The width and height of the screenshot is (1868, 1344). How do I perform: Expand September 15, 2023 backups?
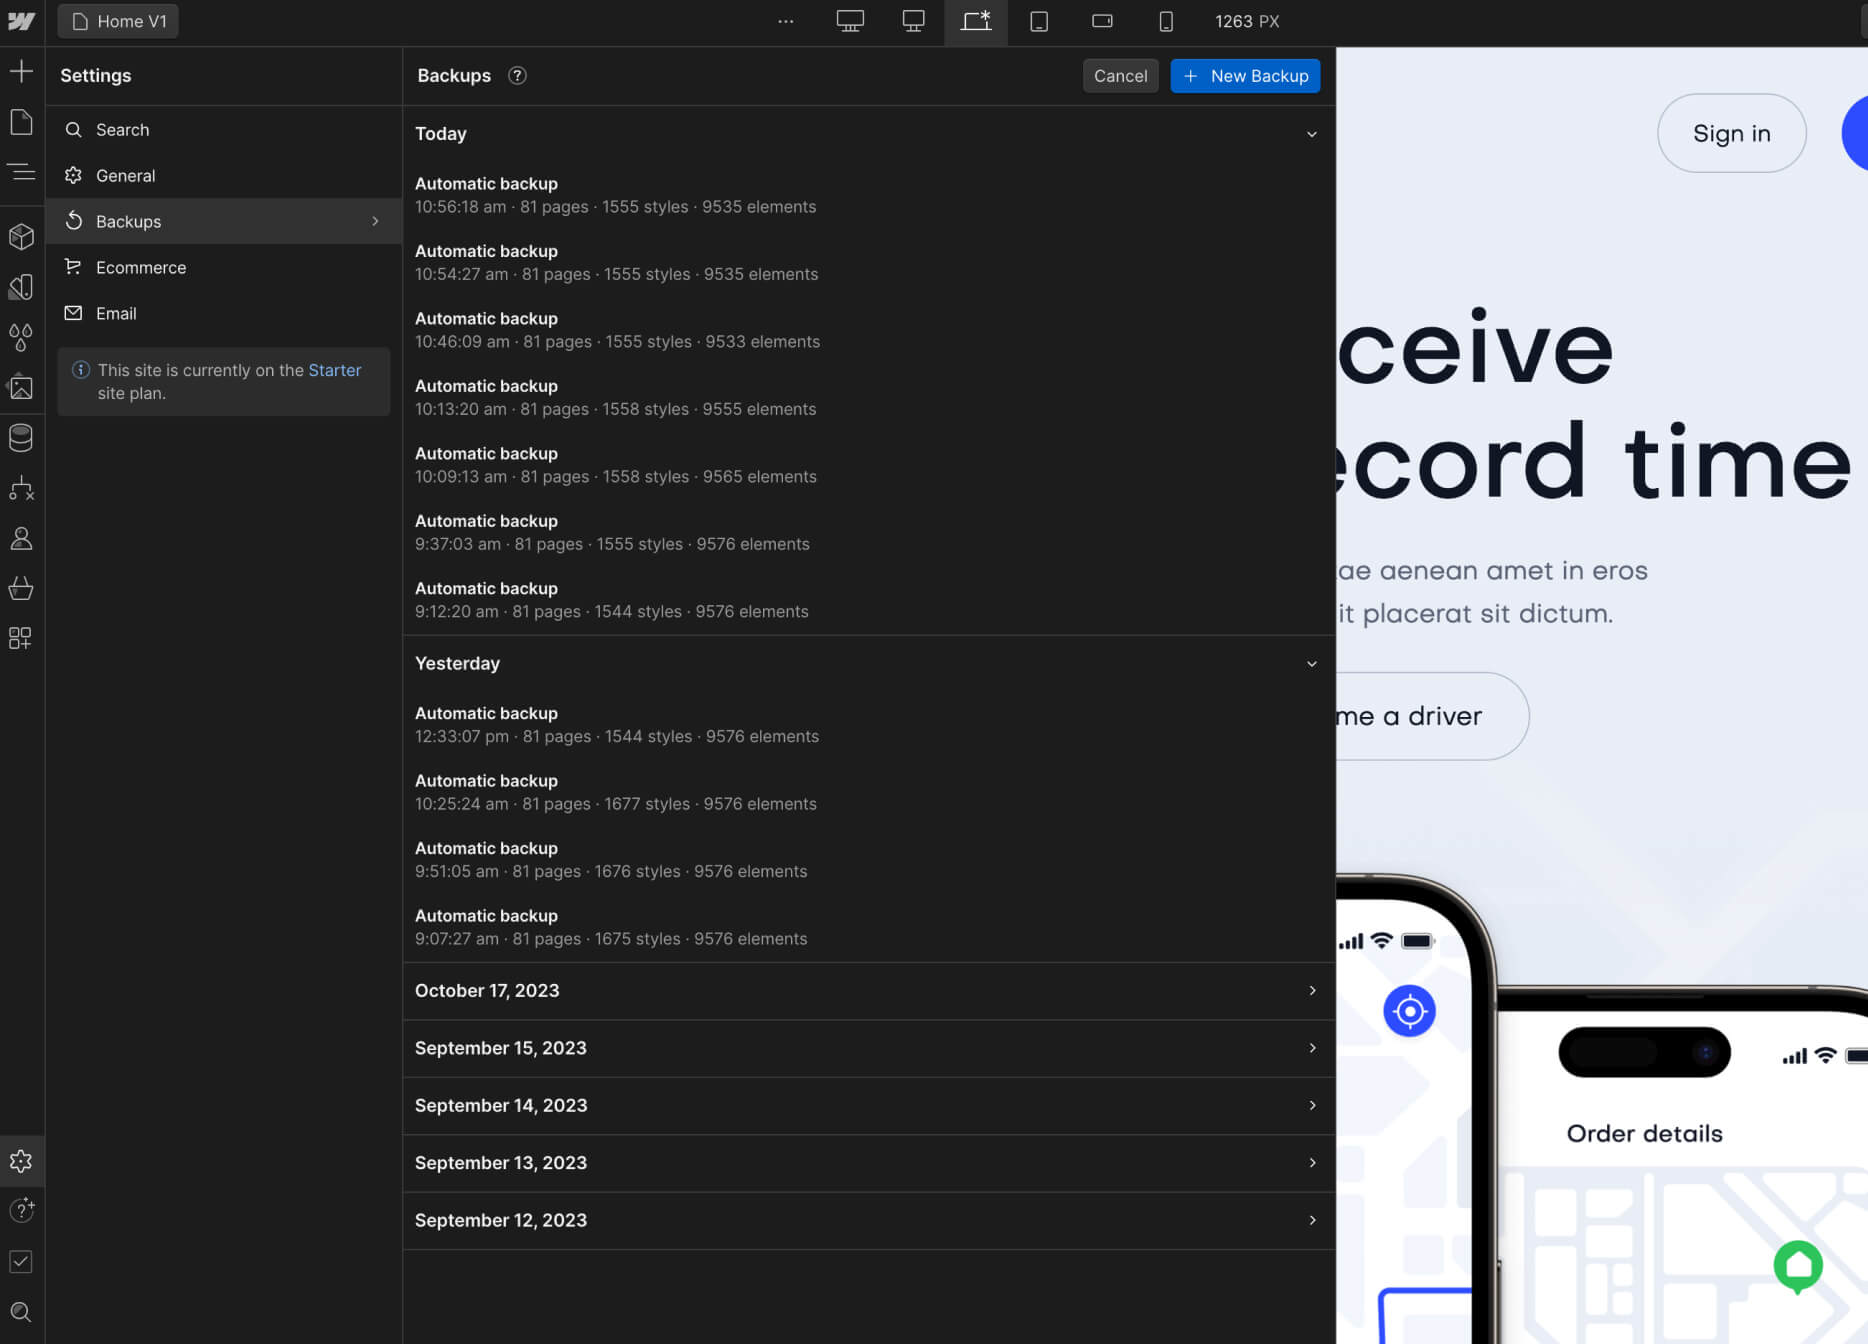pyautogui.click(x=868, y=1048)
